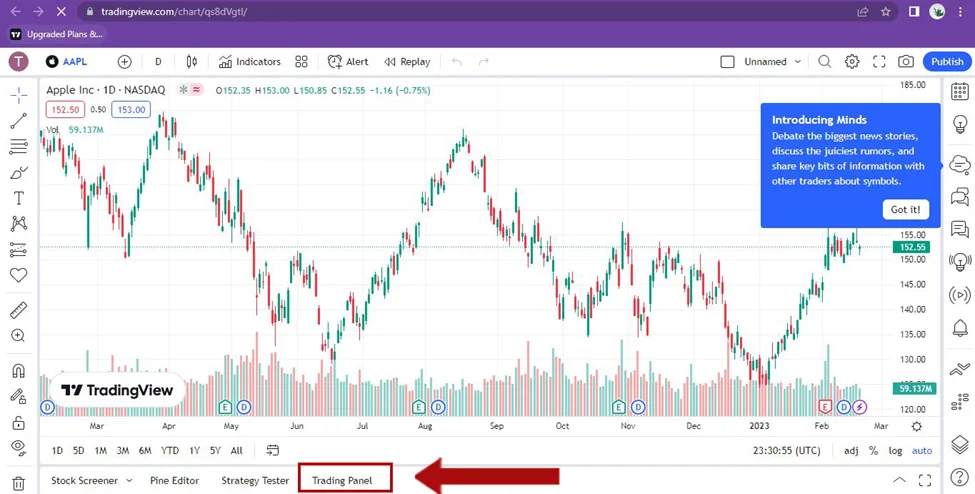Image resolution: width=975 pixels, height=494 pixels.
Task: Open the Fibonacci retracement tools
Action: [x=19, y=146]
